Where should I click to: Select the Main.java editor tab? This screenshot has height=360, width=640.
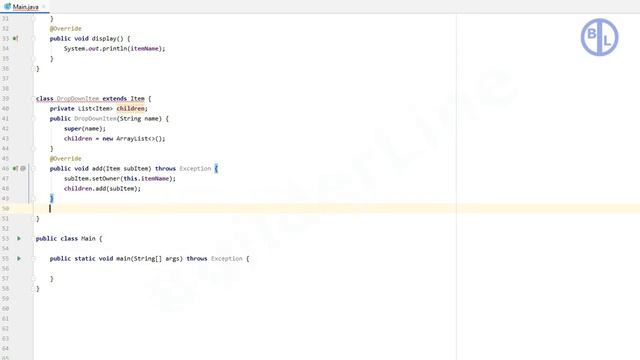pyautogui.click(x=24, y=7)
